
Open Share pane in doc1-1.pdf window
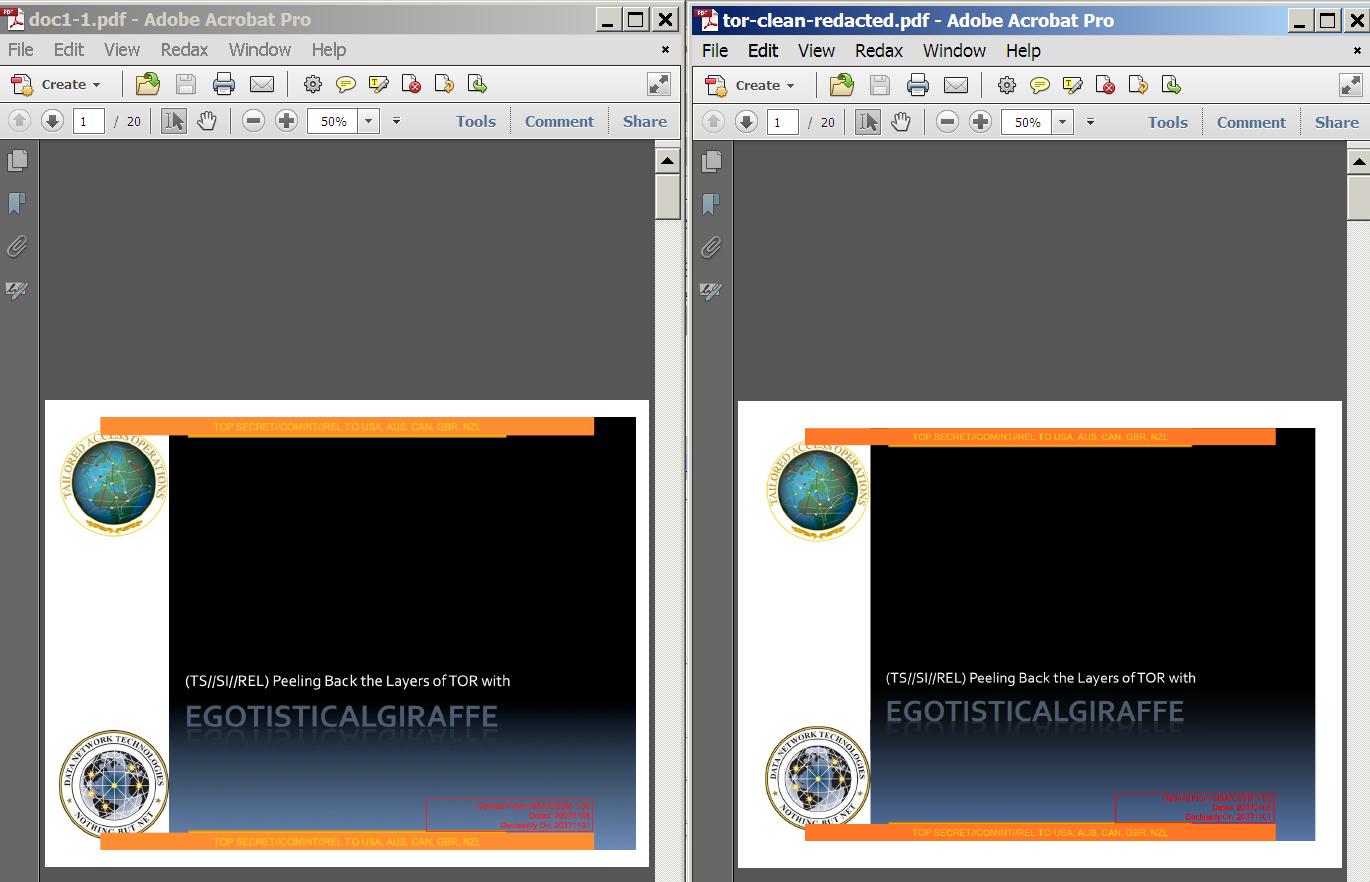645,121
